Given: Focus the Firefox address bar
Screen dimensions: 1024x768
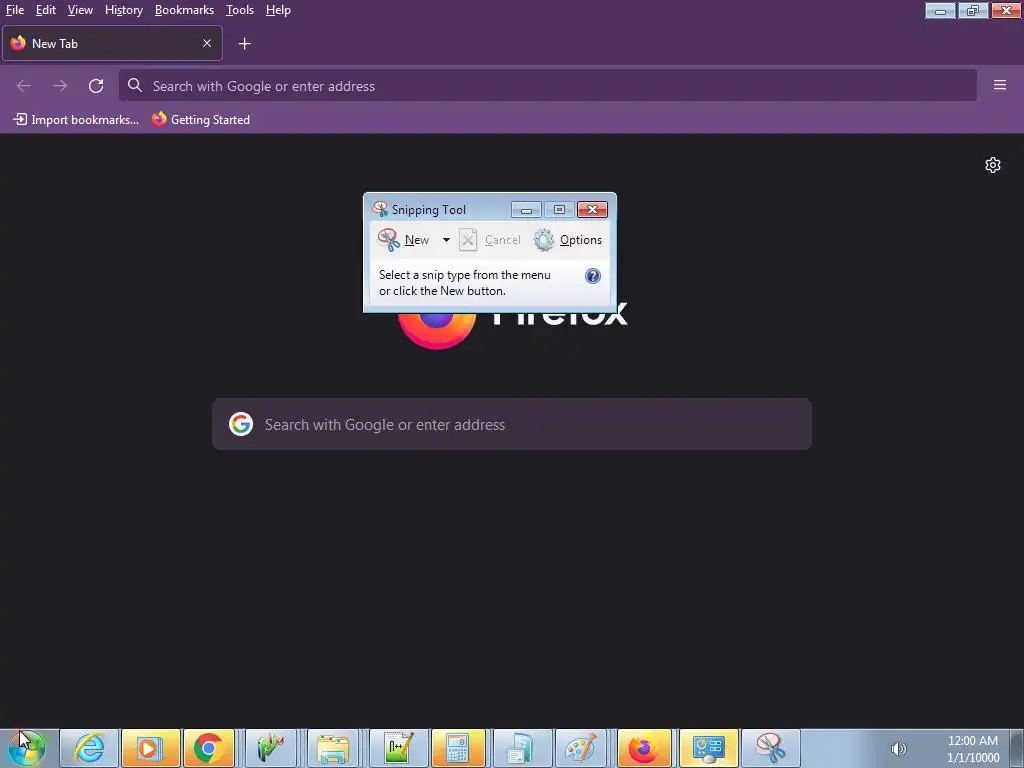Looking at the screenshot, I should (547, 86).
